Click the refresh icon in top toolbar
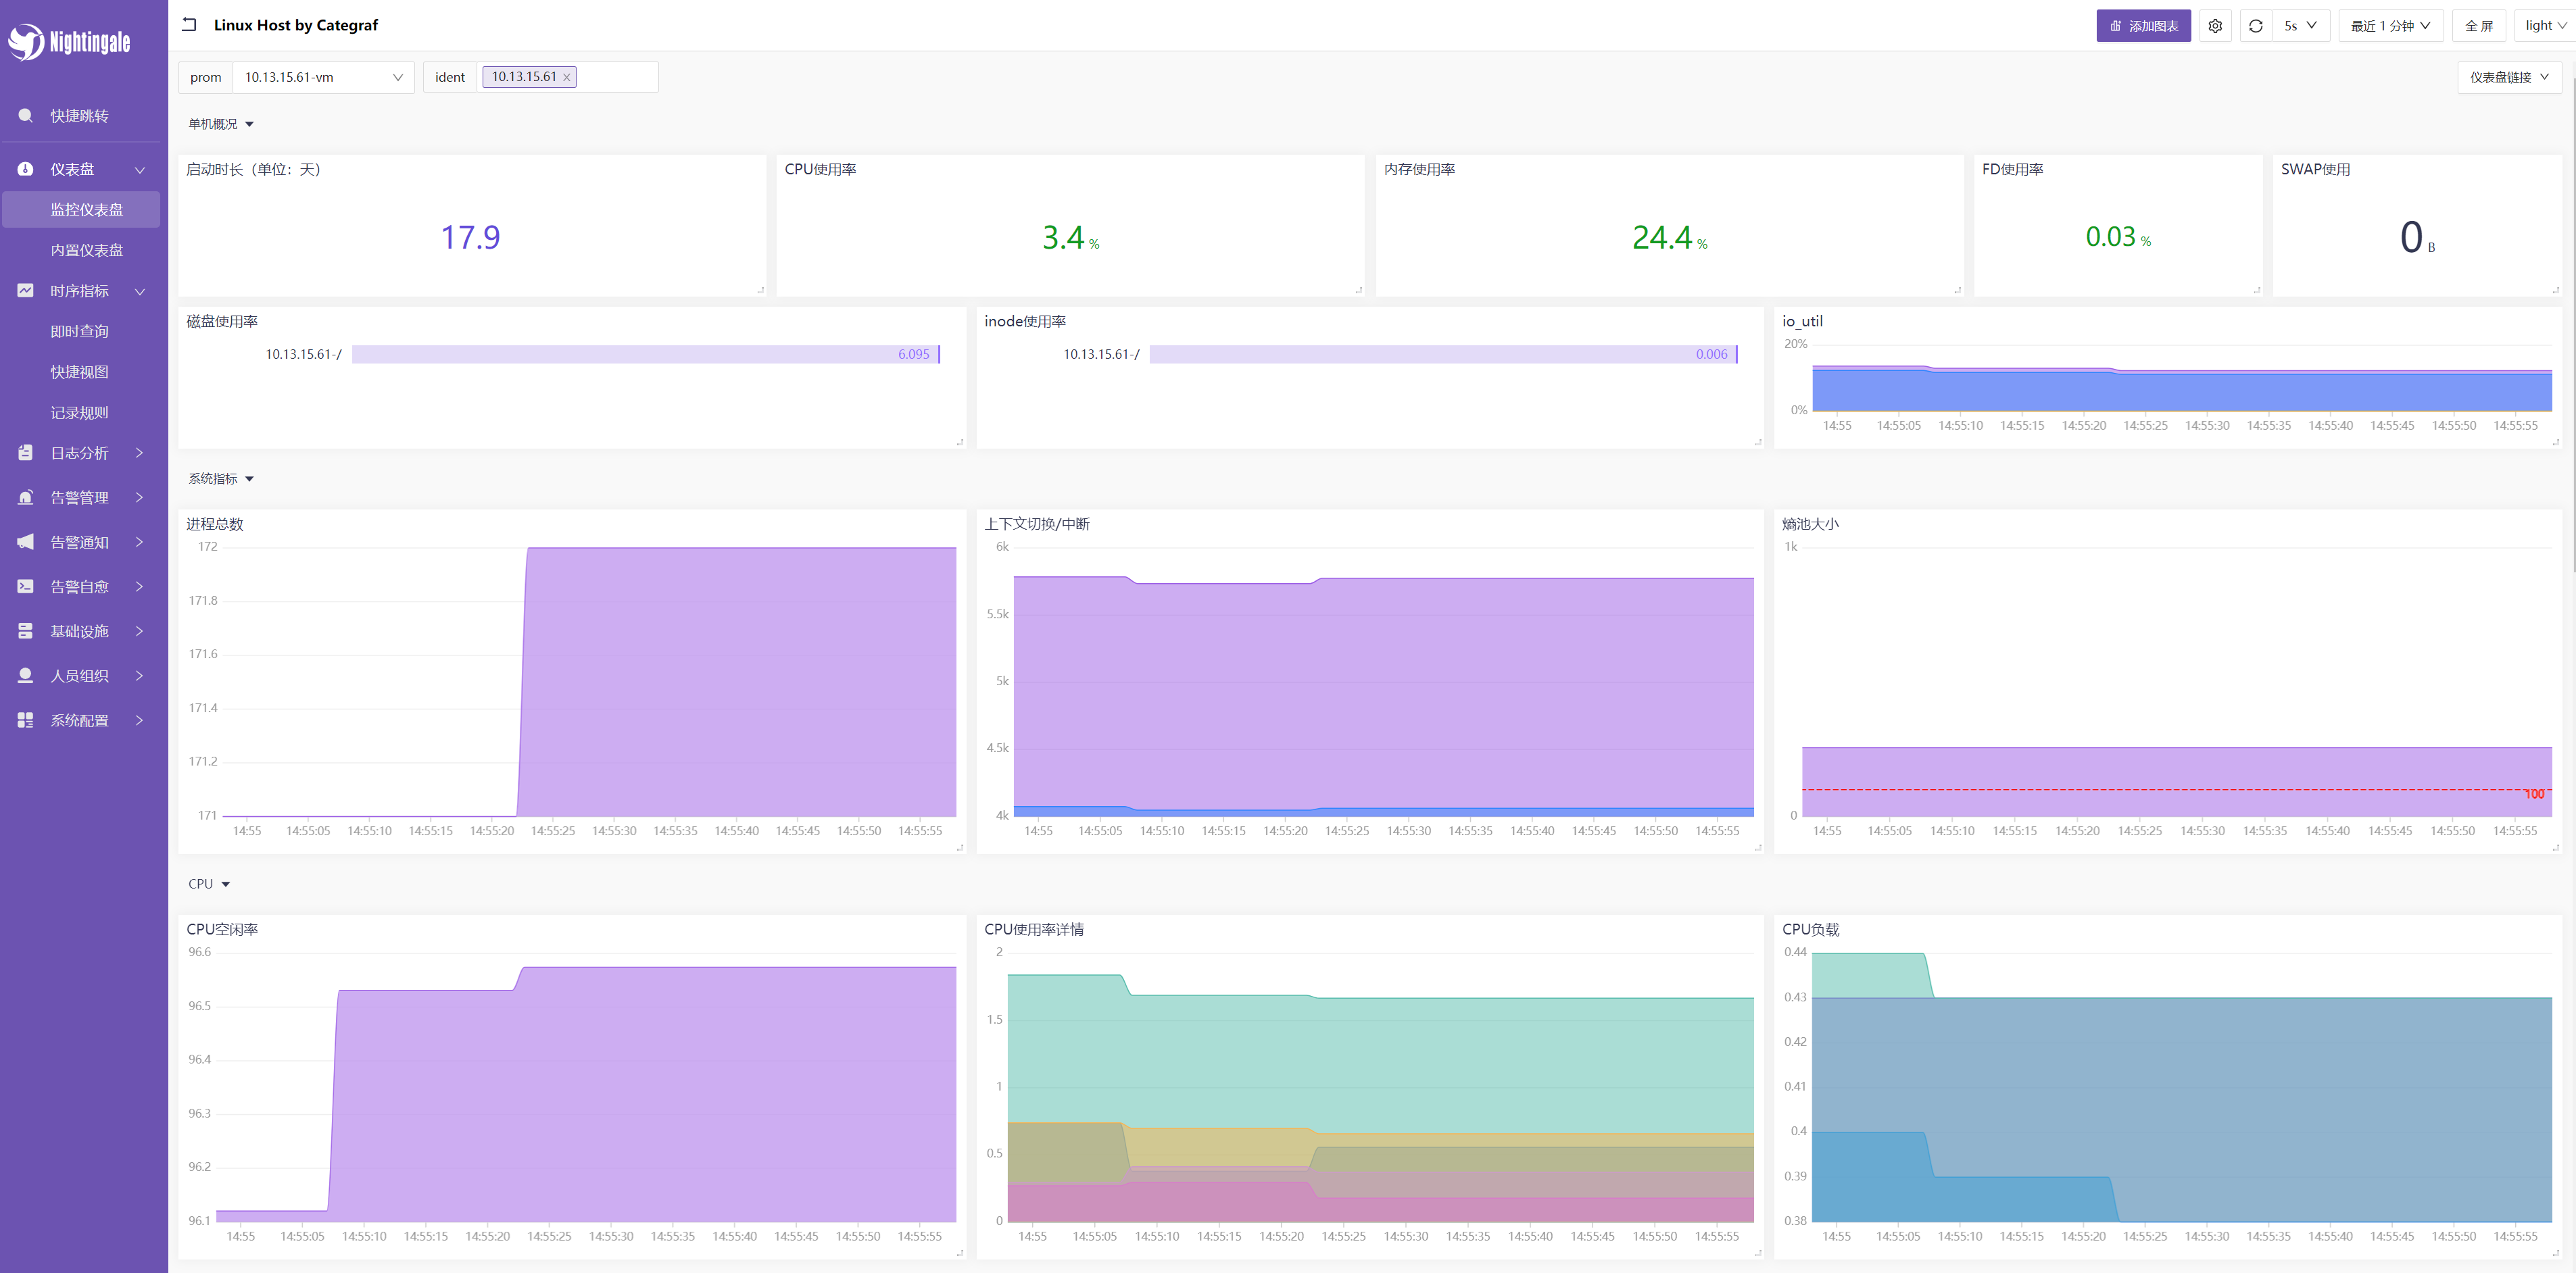This screenshot has height=1273, width=2576. pyautogui.click(x=2255, y=26)
